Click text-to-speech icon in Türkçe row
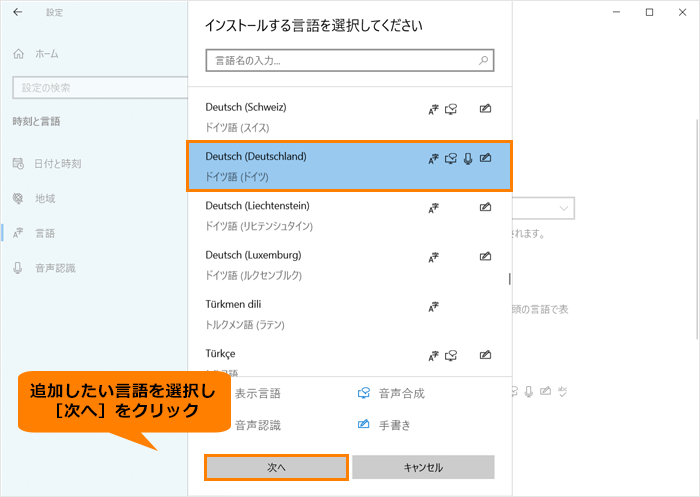The height and width of the screenshot is (497, 700). (x=451, y=354)
